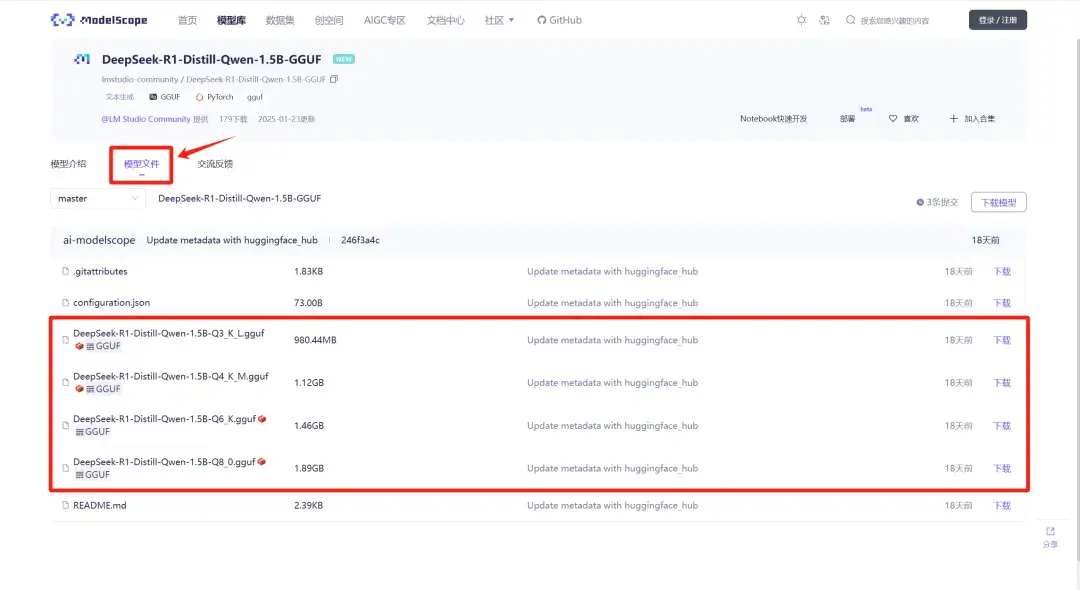The image size is (1080, 590).
Task: Click file icon of .gitattributes
Action: (65, 271)
